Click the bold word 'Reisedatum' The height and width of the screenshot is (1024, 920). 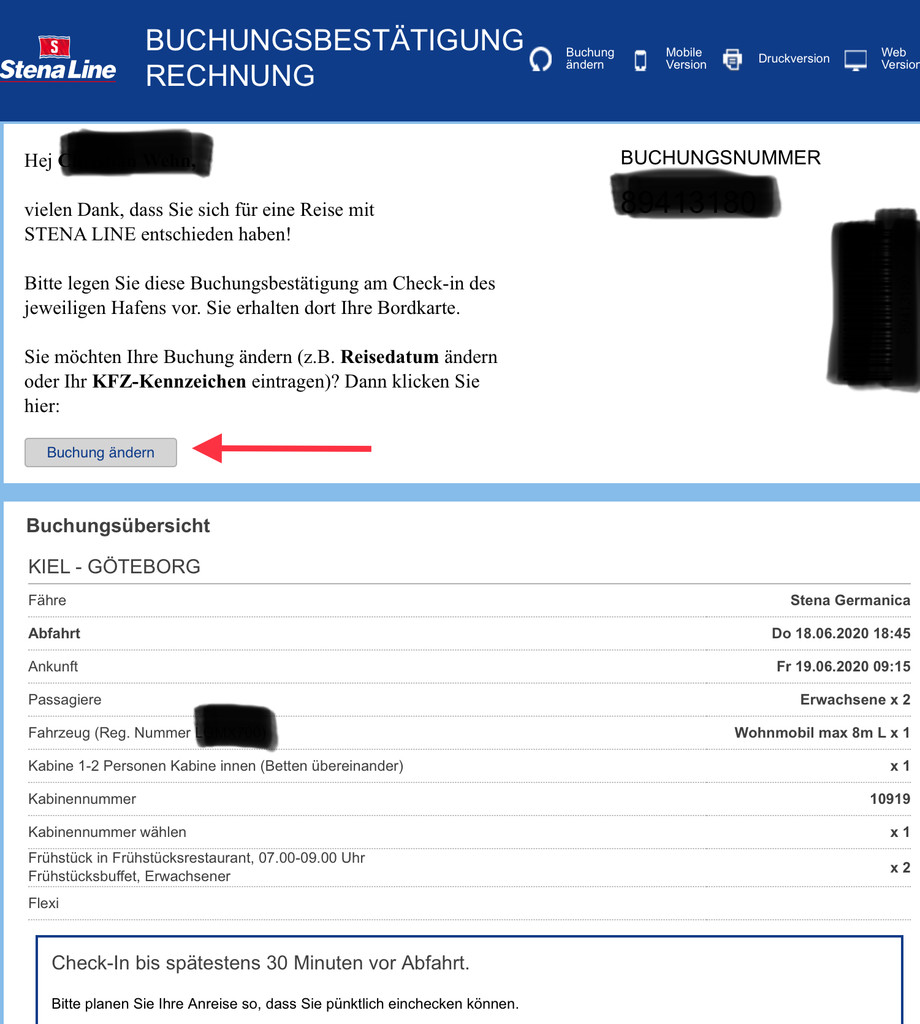tap(389, 357)
